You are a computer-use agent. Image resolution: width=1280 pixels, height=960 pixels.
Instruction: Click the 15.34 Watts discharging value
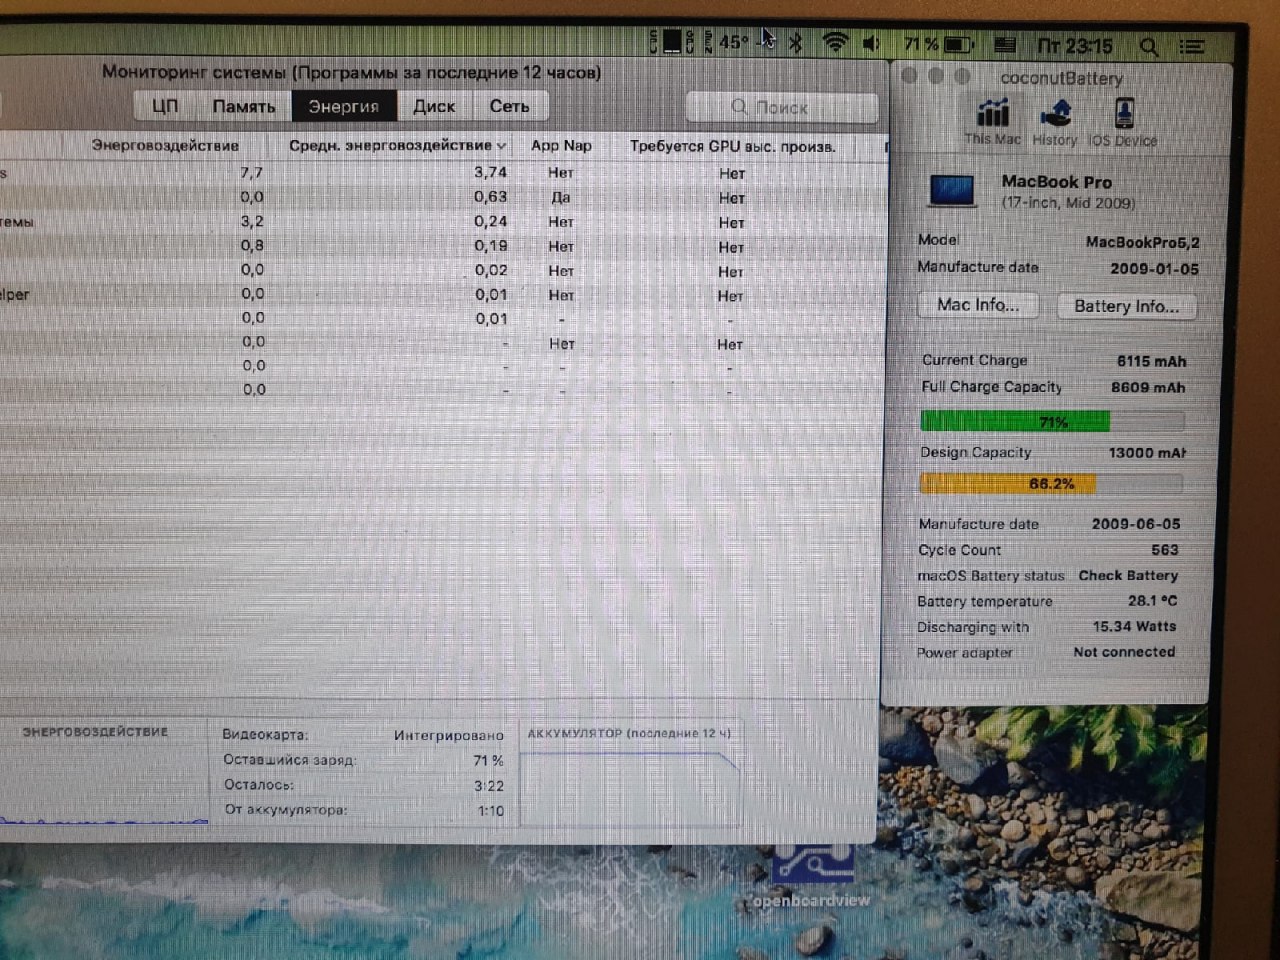pyautogui.click(x=1134, y=626)
